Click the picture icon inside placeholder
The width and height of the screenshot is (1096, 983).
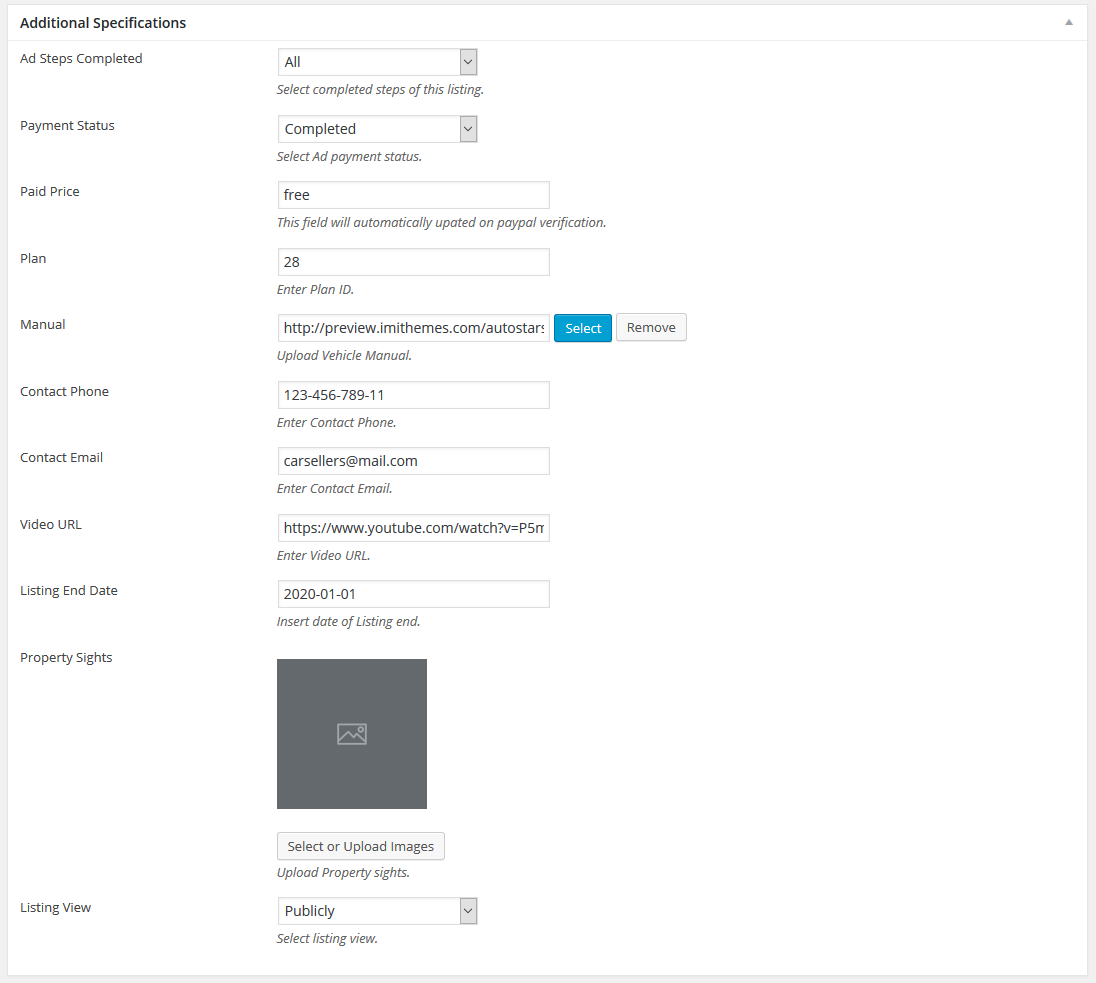[352, 734]
